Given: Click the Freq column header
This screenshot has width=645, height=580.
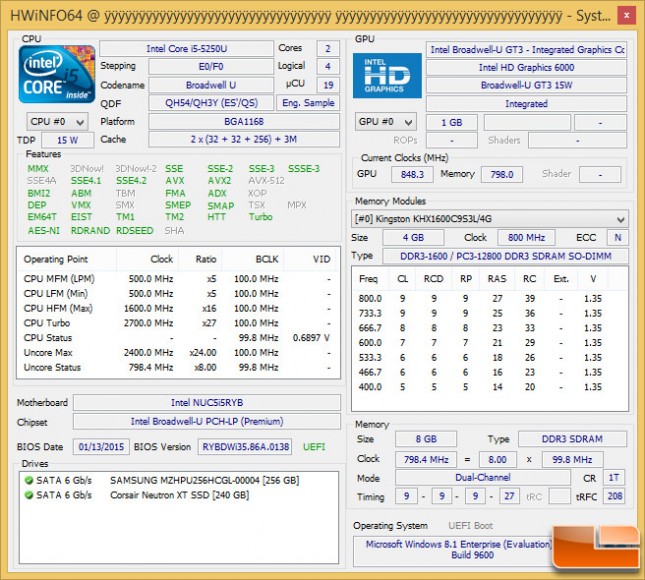Looking at the screenshot, I should (369, 279).
